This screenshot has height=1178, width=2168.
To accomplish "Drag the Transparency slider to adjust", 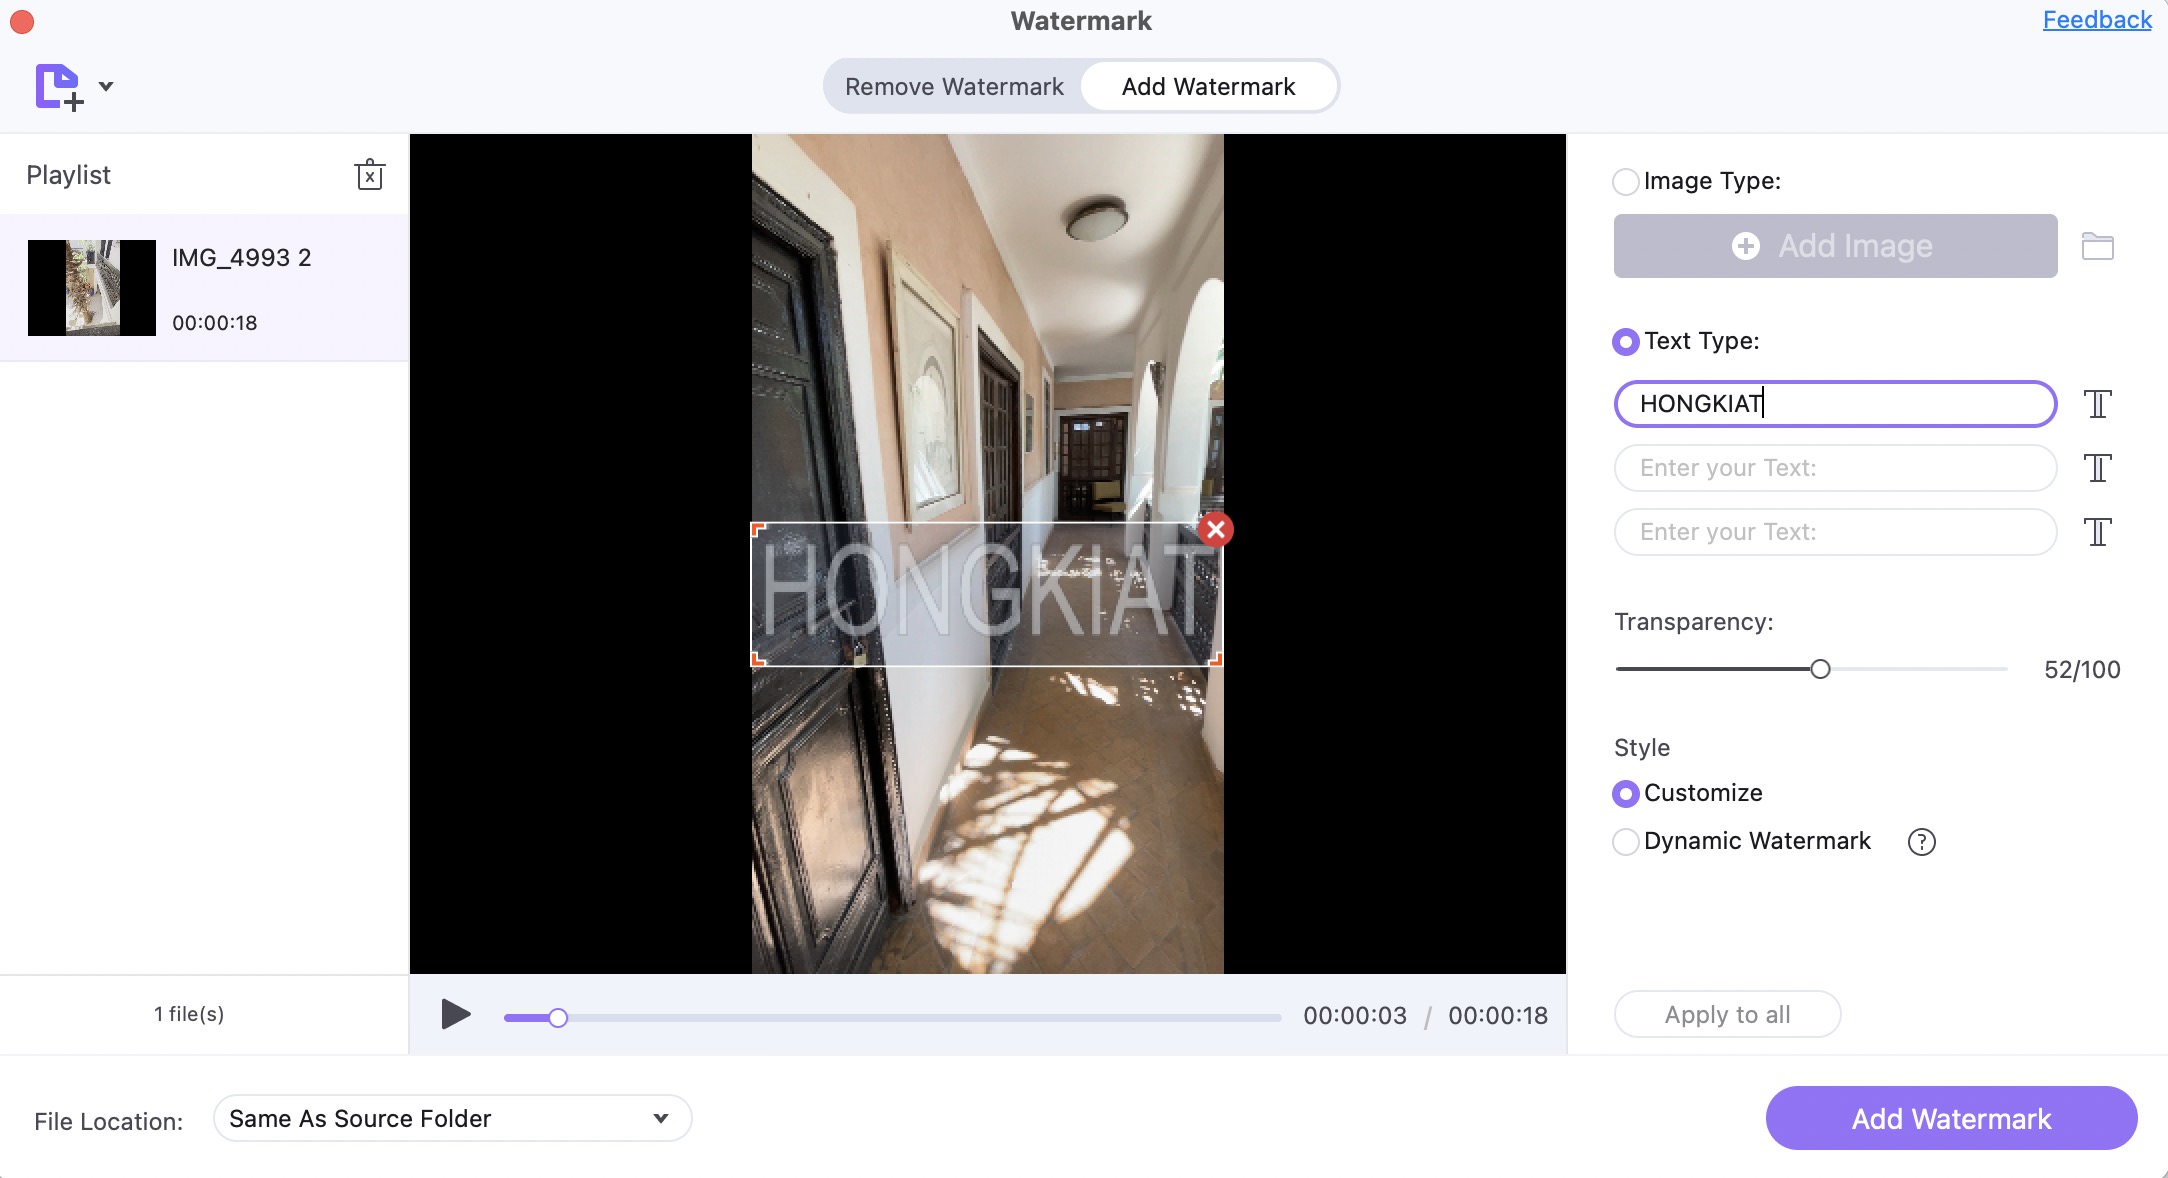I will click(1817, 669).
